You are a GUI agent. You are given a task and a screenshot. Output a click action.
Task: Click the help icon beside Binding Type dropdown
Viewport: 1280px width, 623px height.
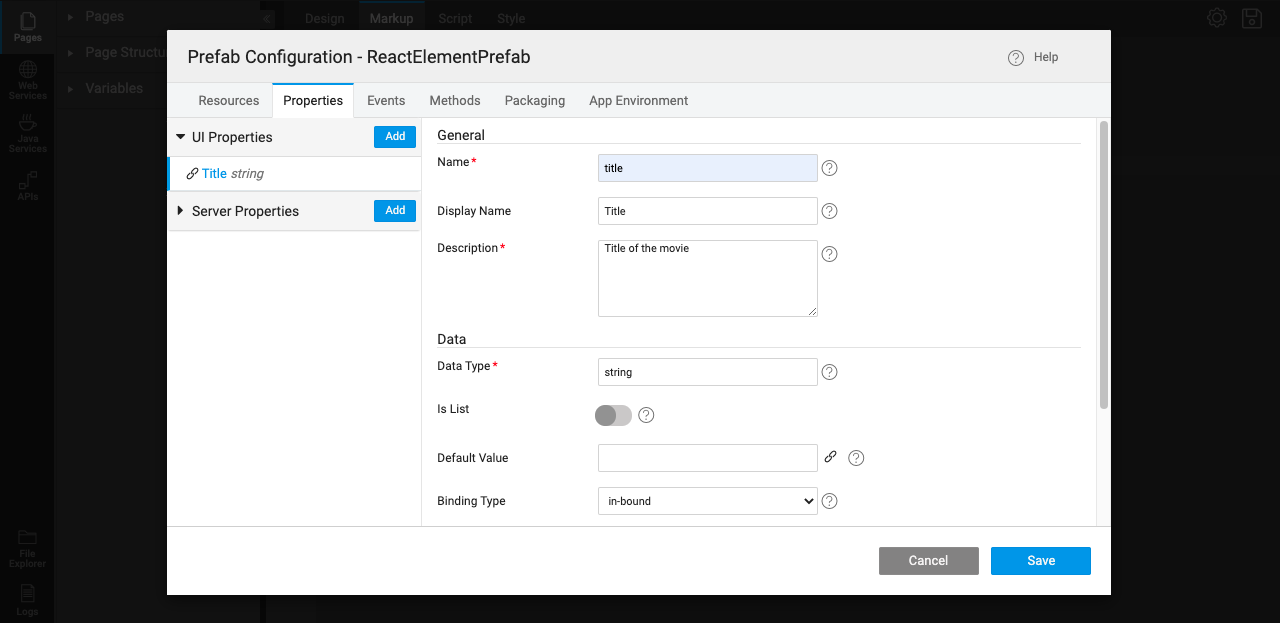click(829, 501)
